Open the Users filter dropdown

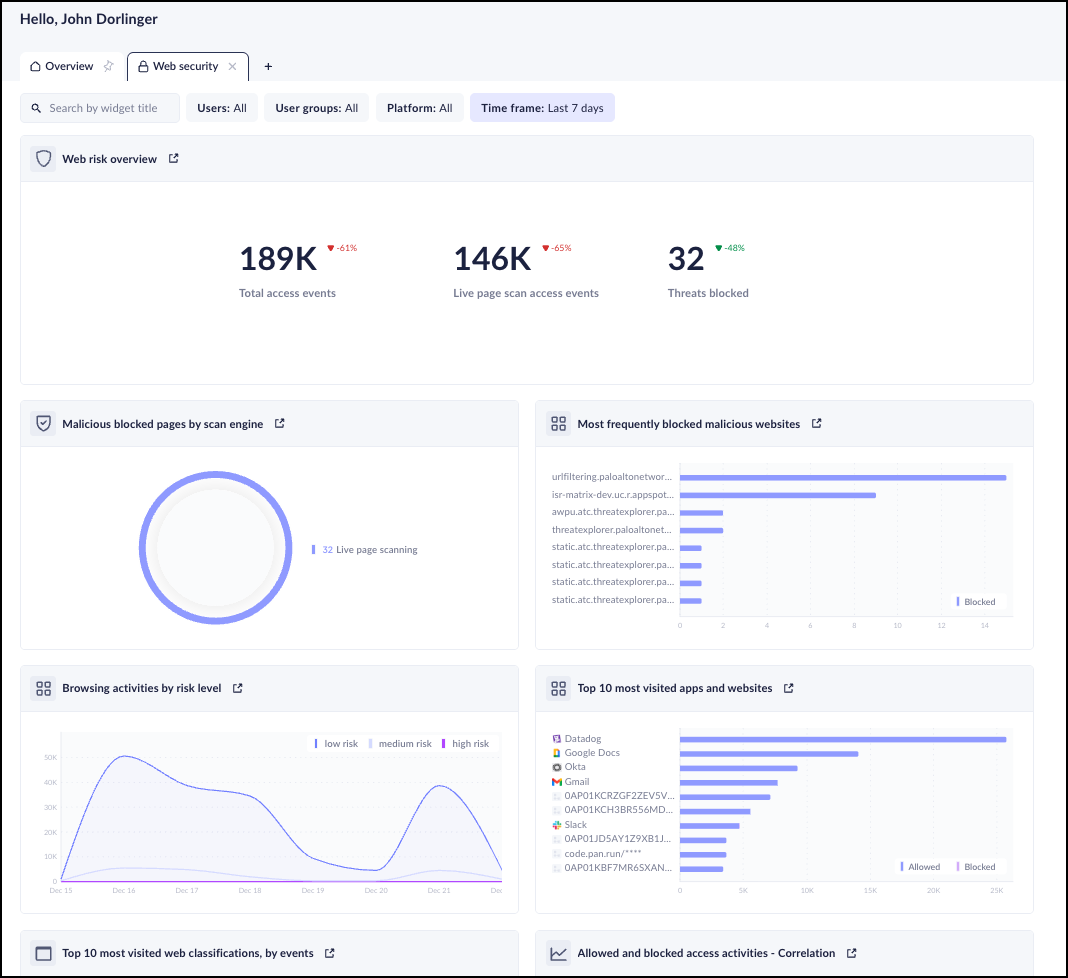[x=222, y=108]
